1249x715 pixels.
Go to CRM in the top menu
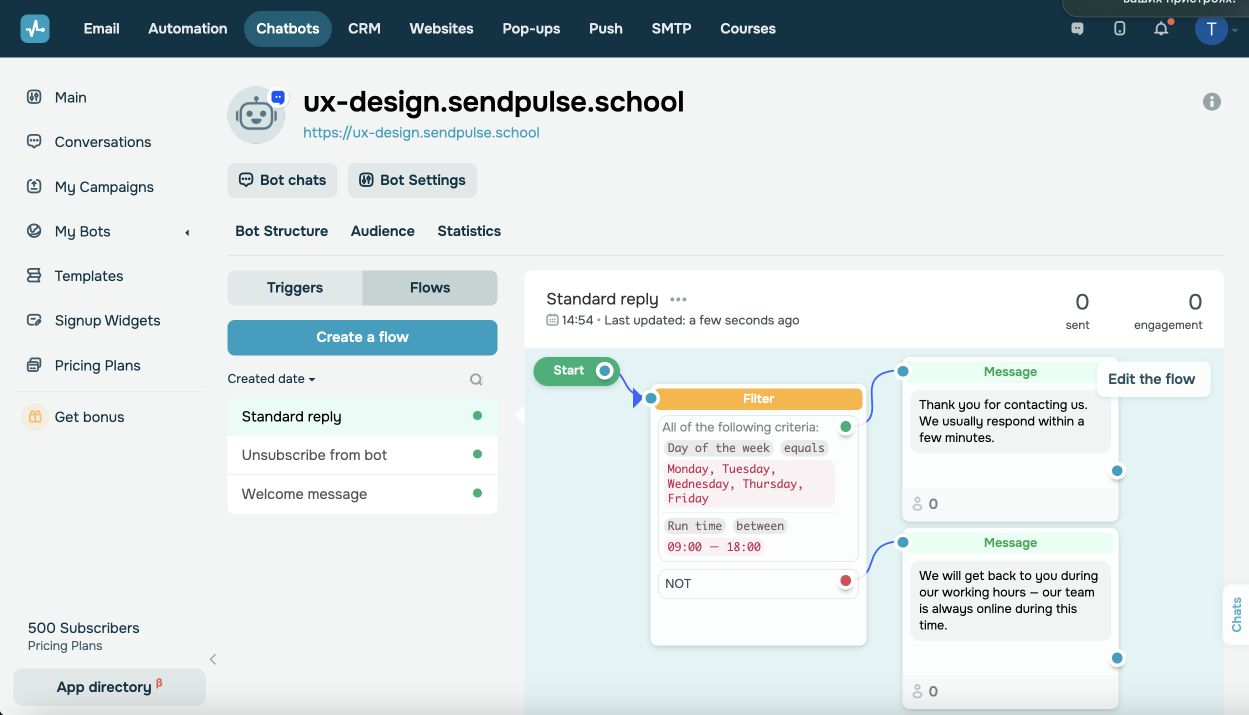[364, 28]
